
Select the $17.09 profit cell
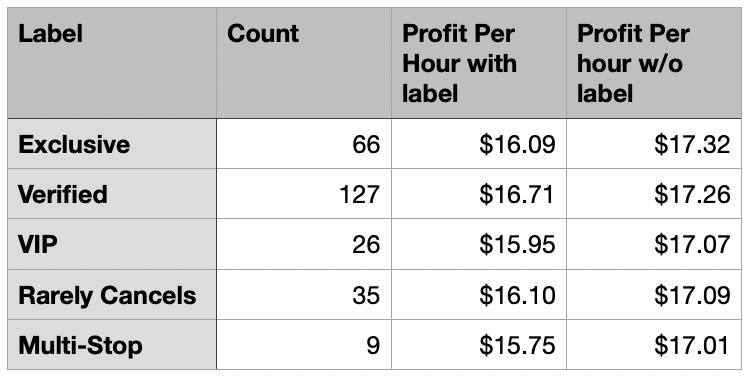point(654,295)
